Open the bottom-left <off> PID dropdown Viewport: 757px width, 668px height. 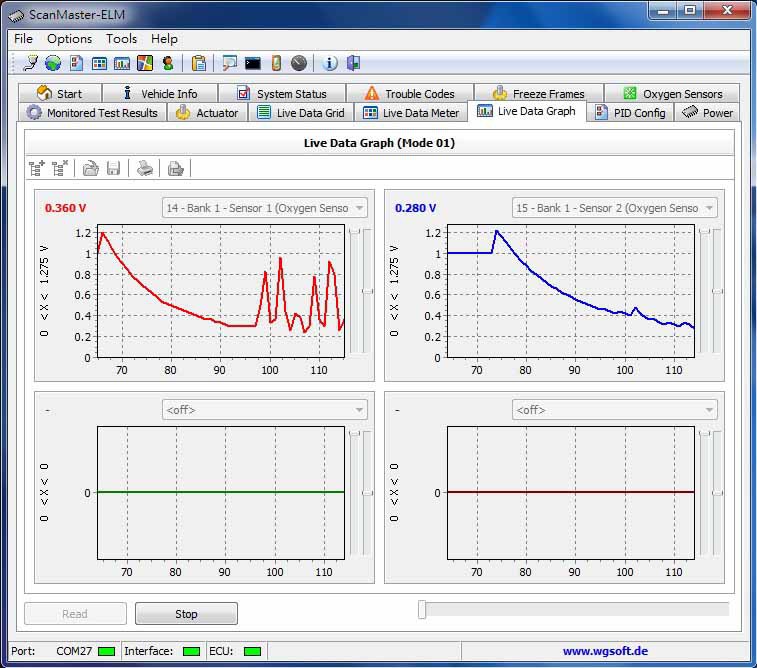point(265,410)
